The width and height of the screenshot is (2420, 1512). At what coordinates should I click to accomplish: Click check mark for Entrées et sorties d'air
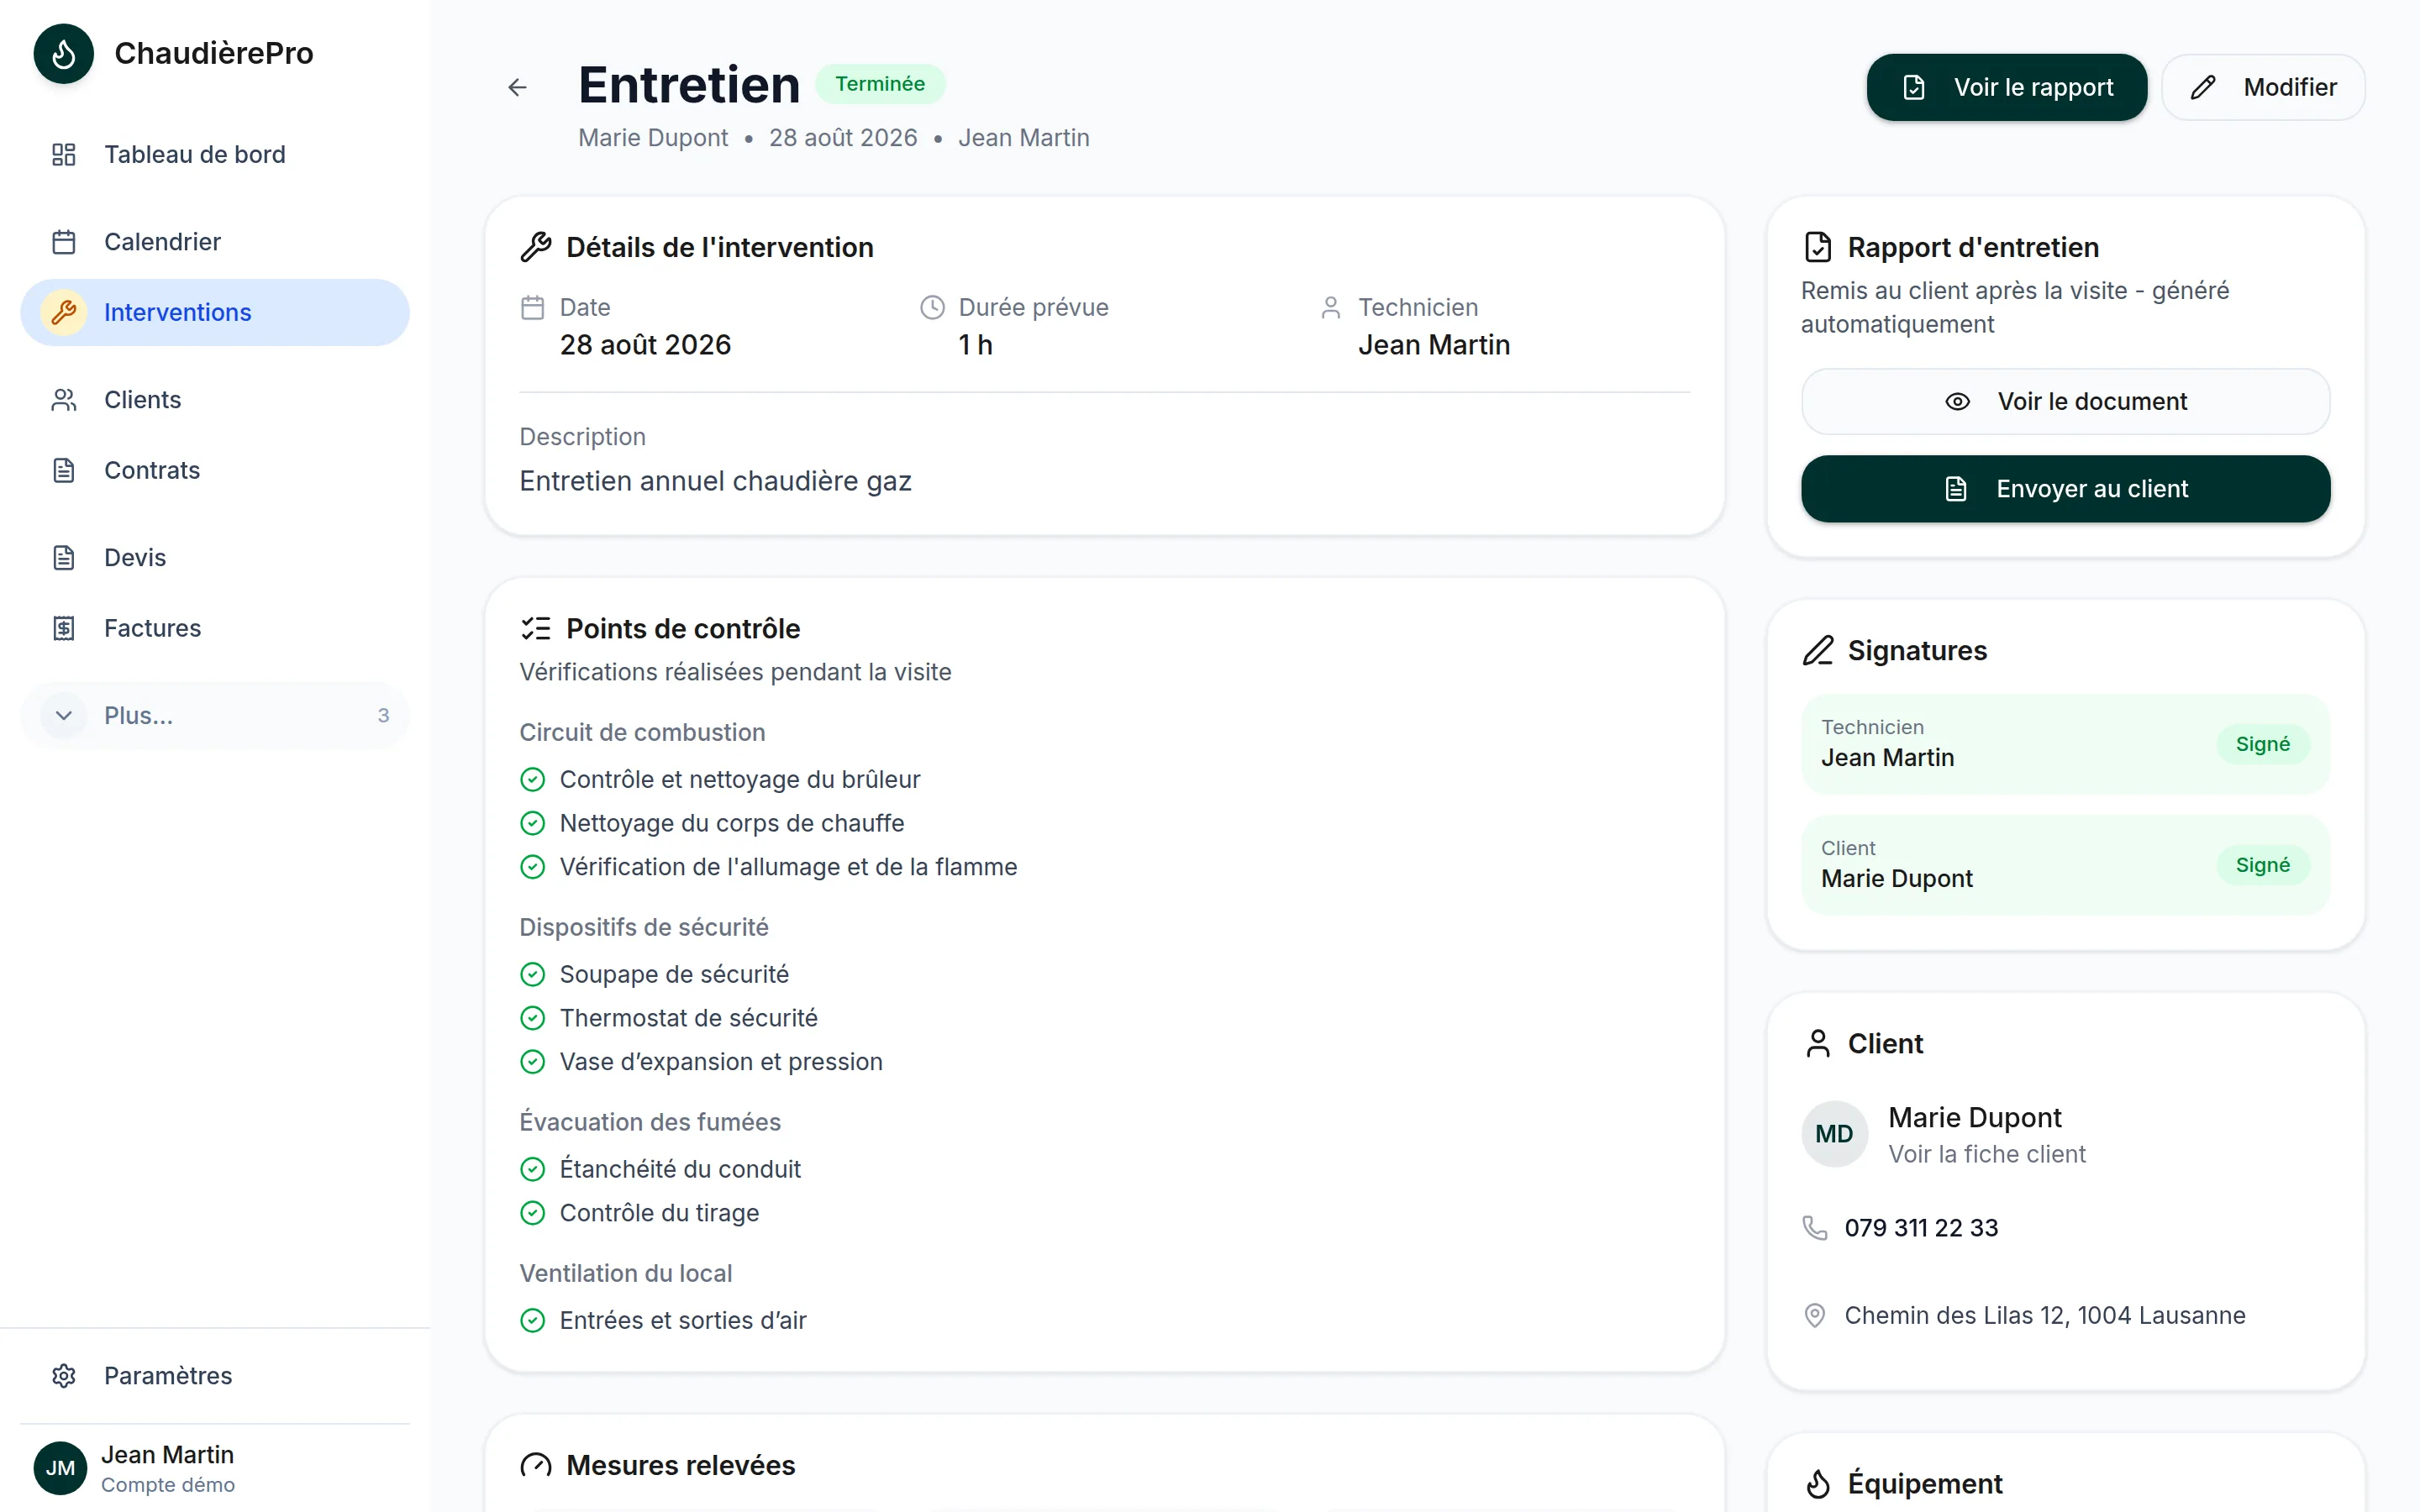(533, 1321)
